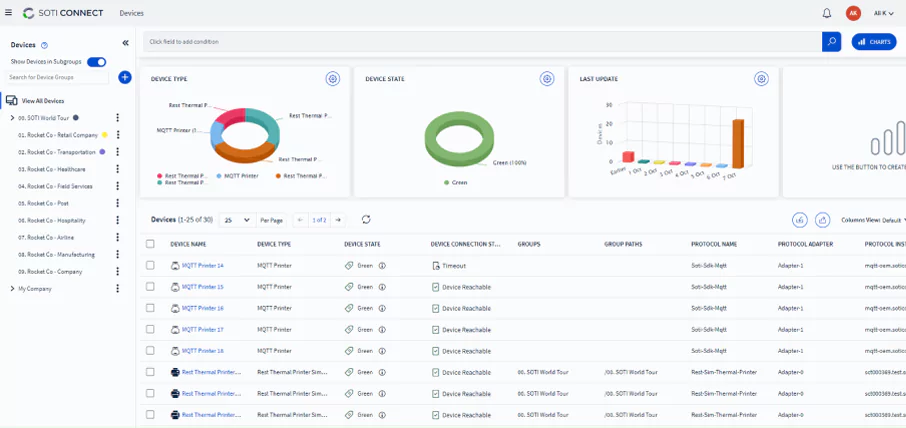Image resolution: width=906 pixels, height=428 pixels.
Task: Open Device State chart settings gear
Action: tap(547, 79)
